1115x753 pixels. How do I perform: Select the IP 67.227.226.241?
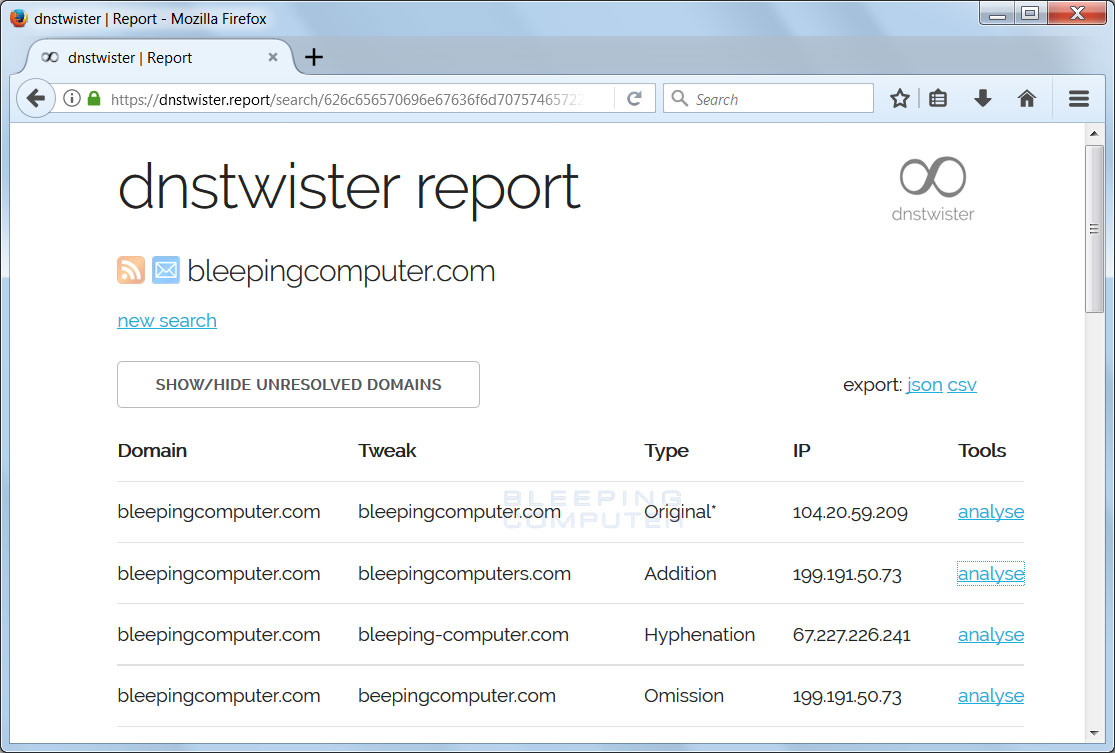851,635
